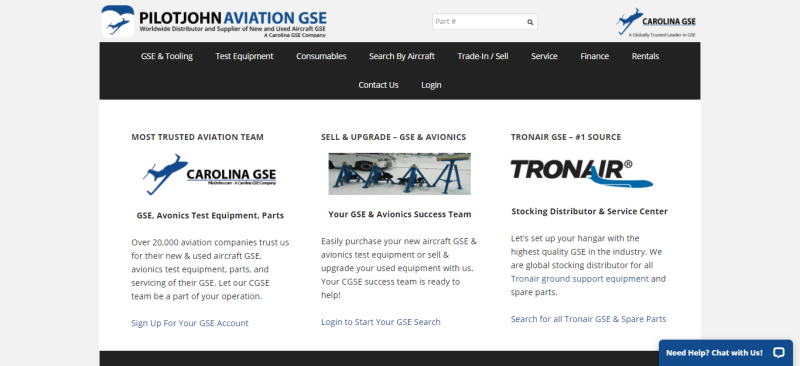Click the chat bubble icon
Viewport: 800px width, 366px height.
pyautogui.click(x=778, y=352)
